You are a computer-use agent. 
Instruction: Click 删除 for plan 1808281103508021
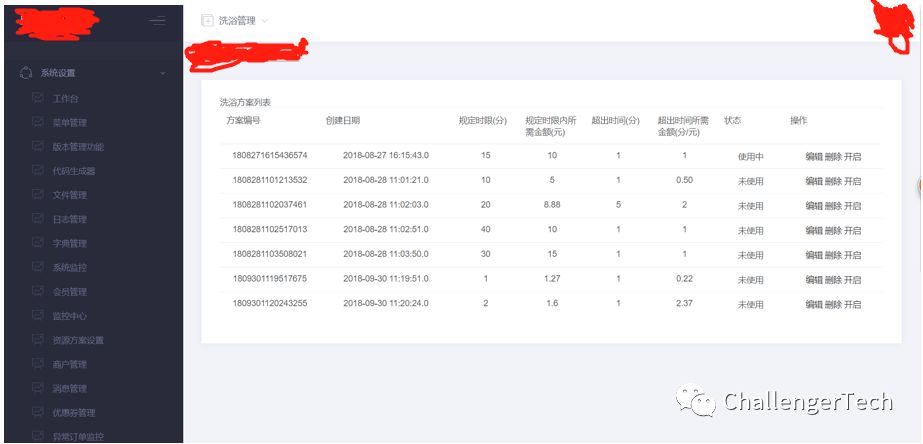coord(833,255)
